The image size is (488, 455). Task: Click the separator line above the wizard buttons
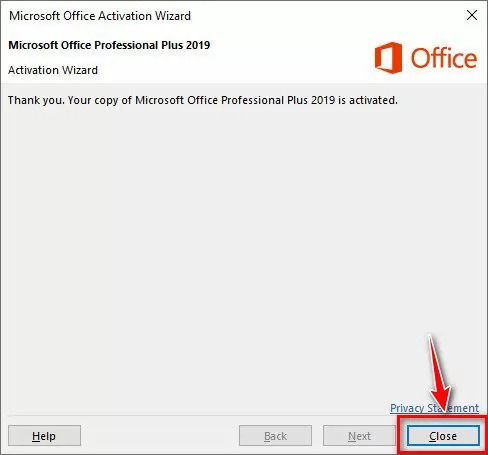(x=200, y=416)
